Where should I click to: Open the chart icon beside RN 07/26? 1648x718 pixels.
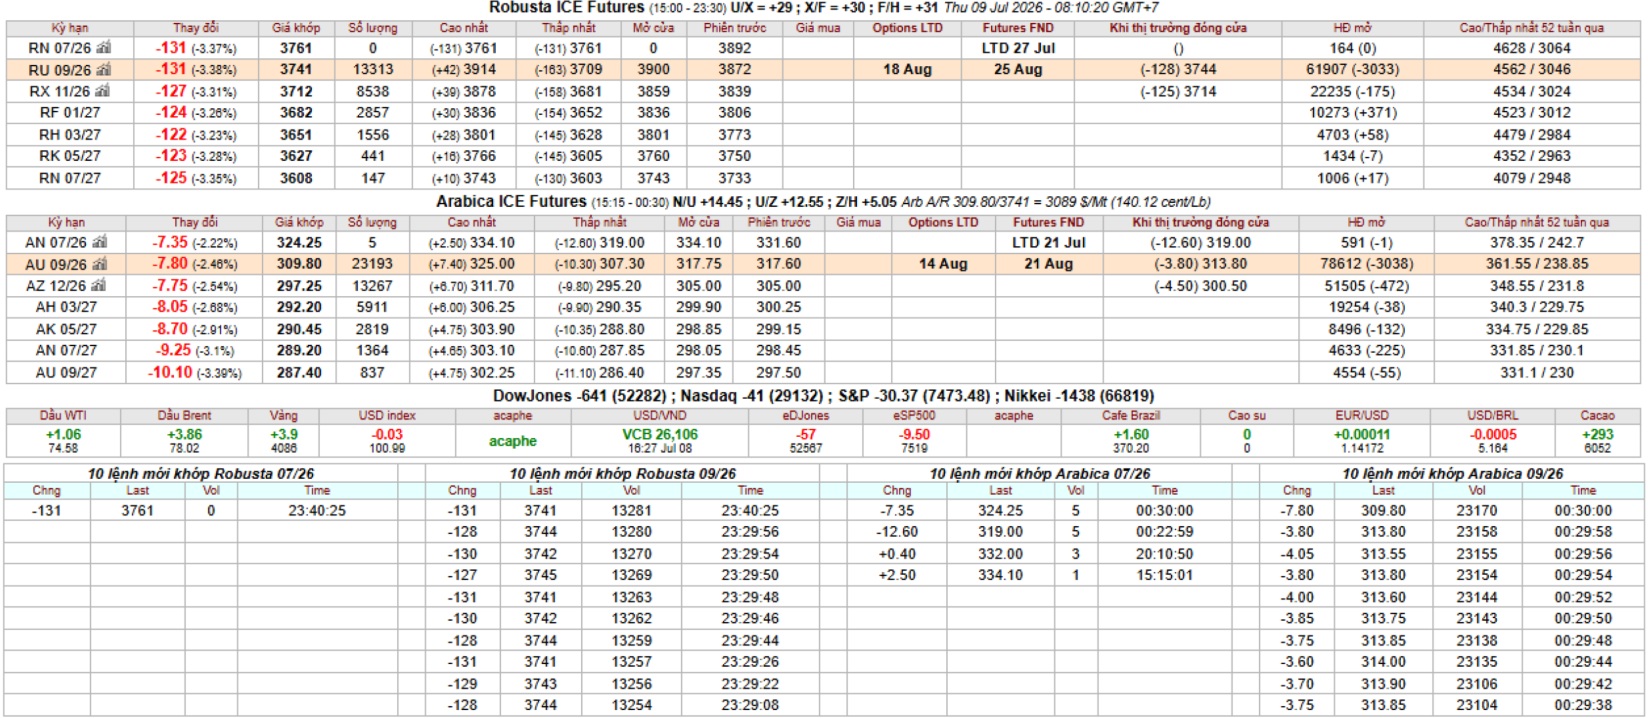[x=103, y=47]
